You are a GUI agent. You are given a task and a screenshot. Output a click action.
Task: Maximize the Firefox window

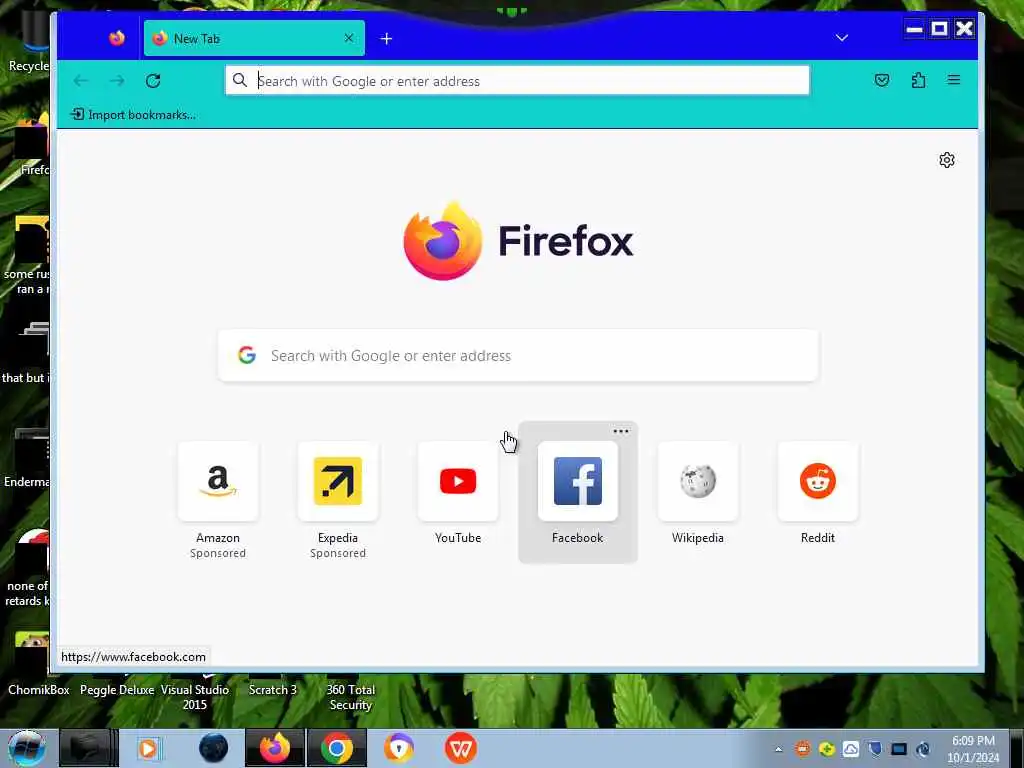pyautogui.click(x=939, y=29)
